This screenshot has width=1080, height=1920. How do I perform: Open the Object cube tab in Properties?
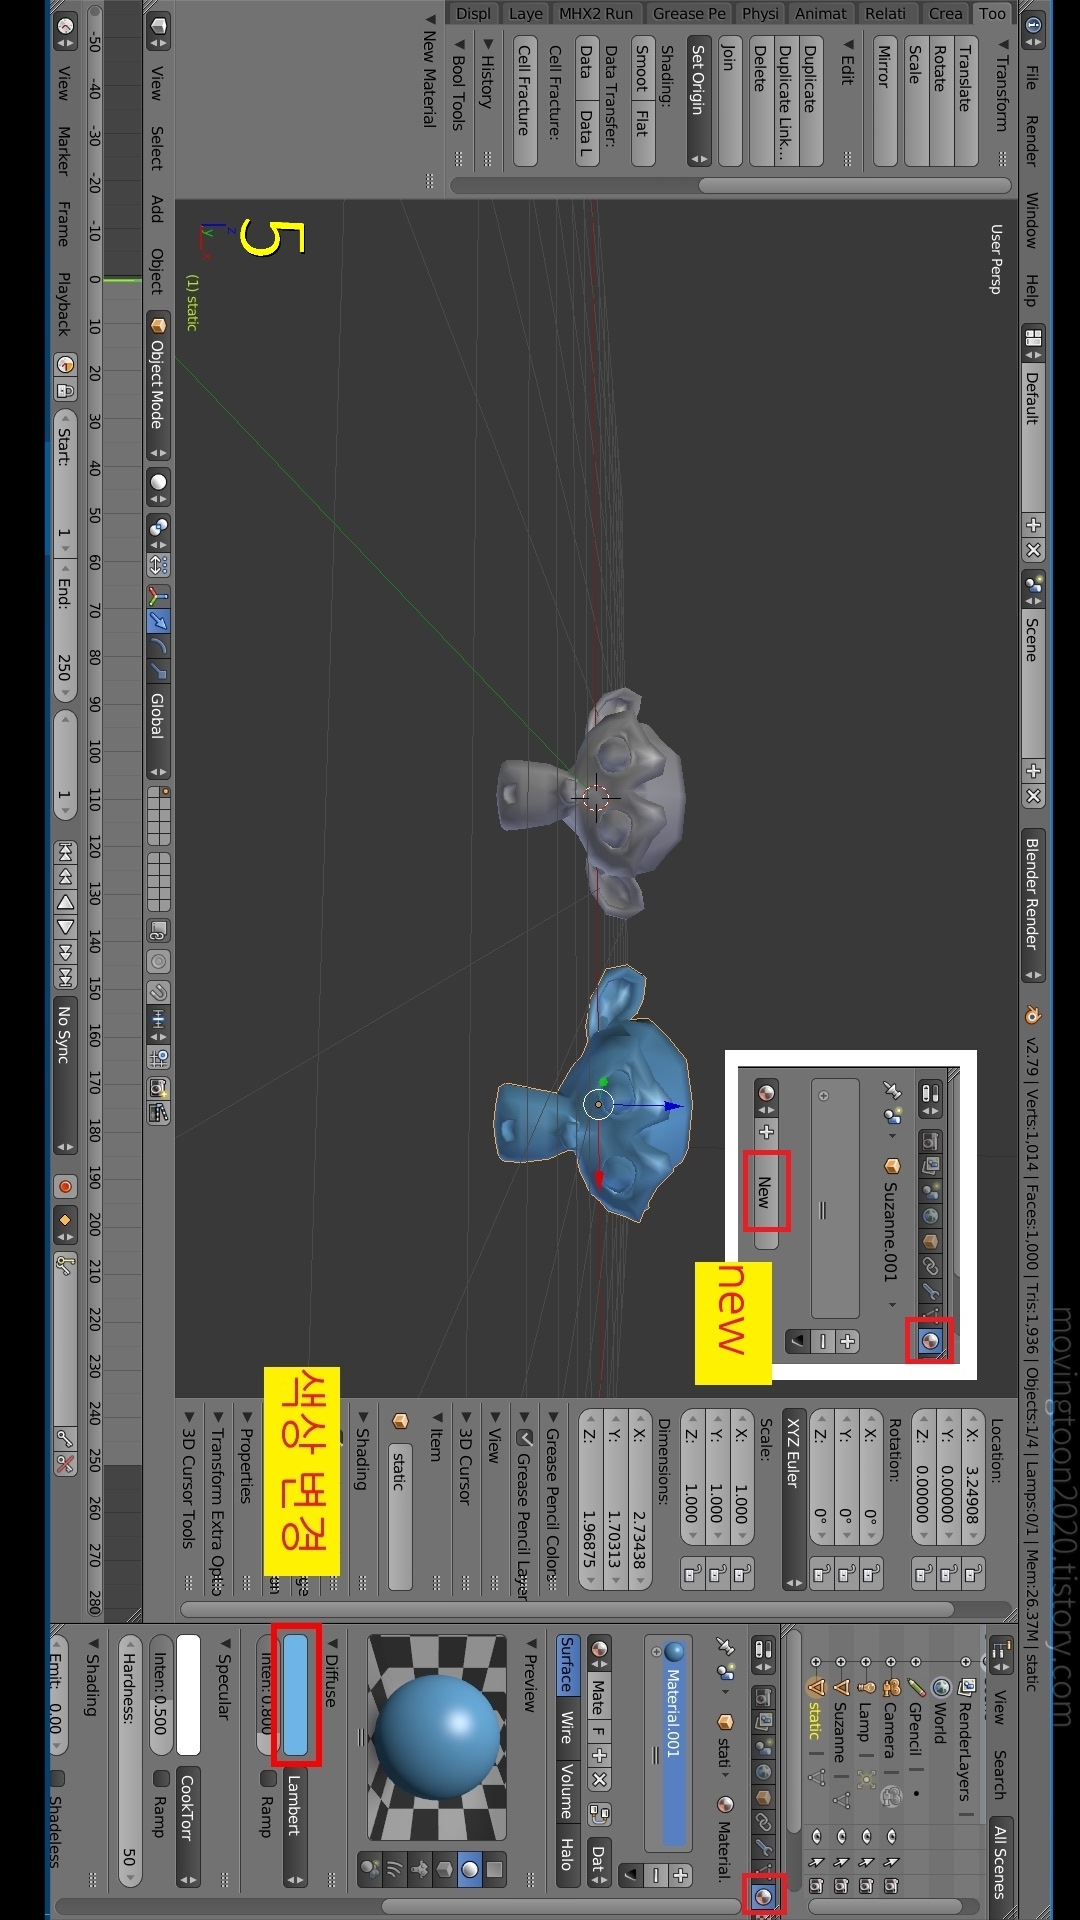(x=763, y=1796)
